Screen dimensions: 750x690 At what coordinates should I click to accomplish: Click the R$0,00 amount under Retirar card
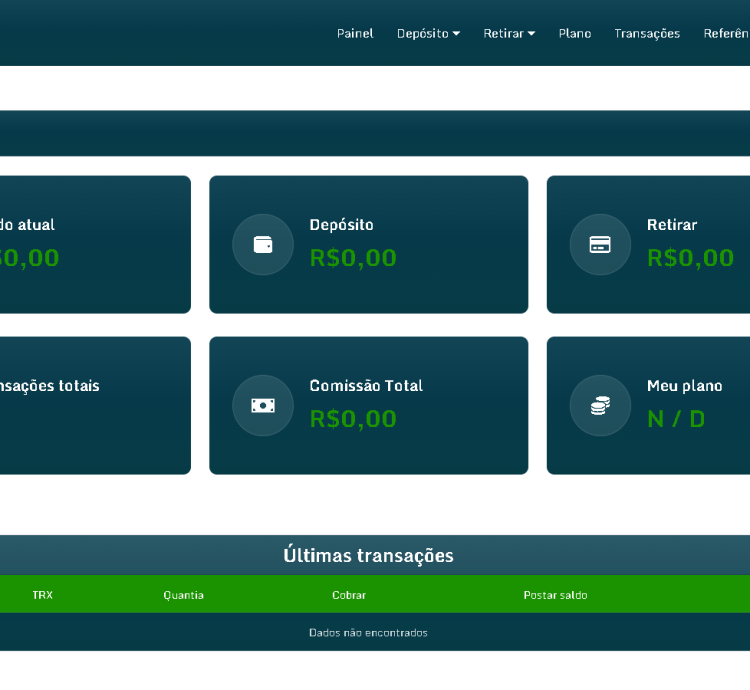[x=690, y=258]
